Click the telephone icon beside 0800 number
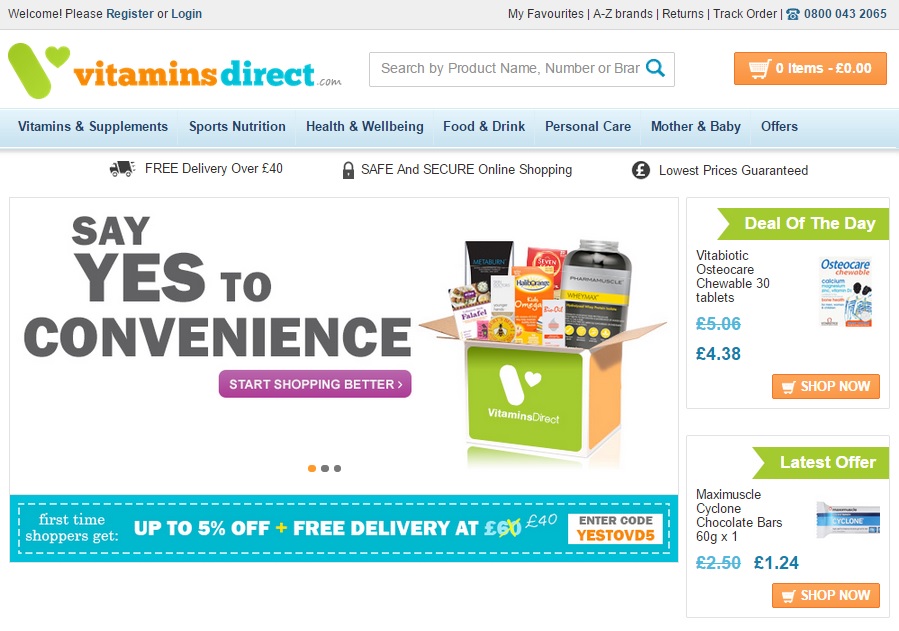Image resolution: width=899 pixels, height=631 pixels. pyautogui.click(x=792, y=14)
